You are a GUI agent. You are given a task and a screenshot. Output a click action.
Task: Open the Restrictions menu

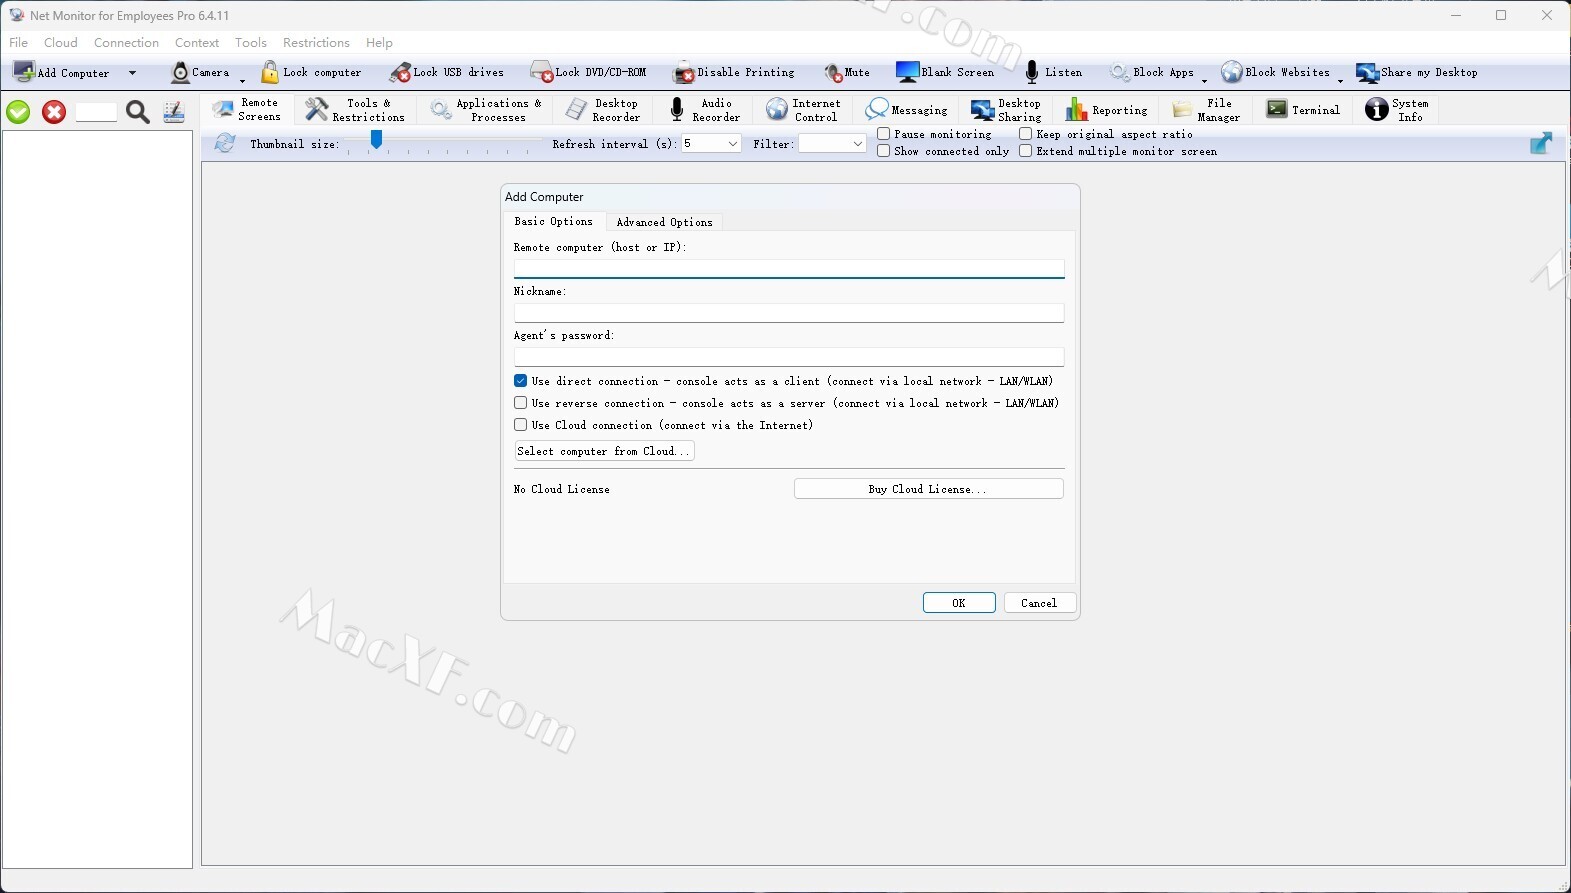point(316,43)
